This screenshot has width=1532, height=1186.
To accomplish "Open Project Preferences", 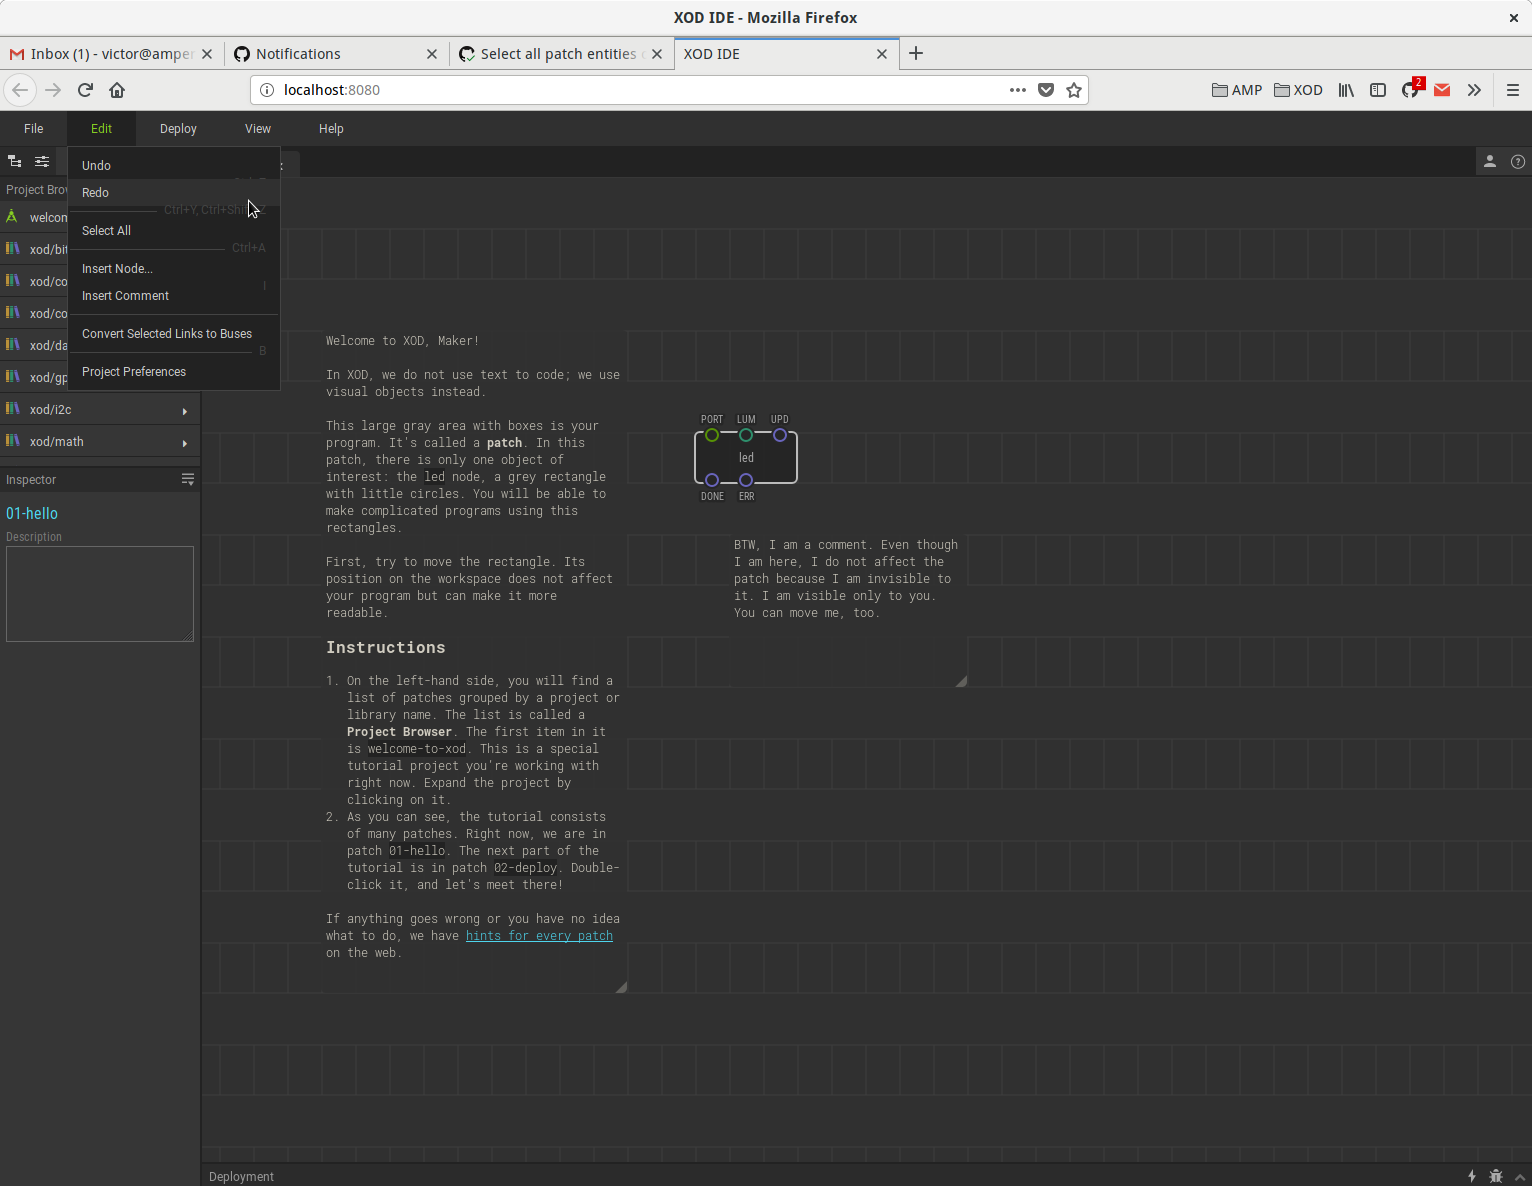I will pos(133,371).
